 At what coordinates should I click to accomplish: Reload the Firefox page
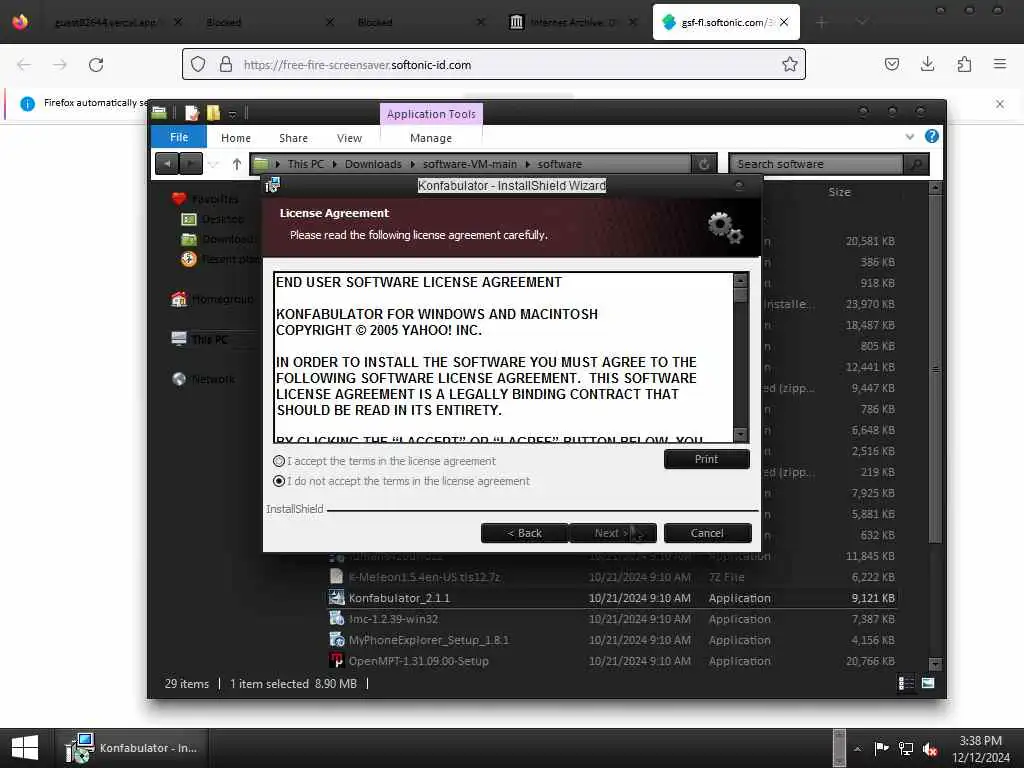tap(96, 65)
